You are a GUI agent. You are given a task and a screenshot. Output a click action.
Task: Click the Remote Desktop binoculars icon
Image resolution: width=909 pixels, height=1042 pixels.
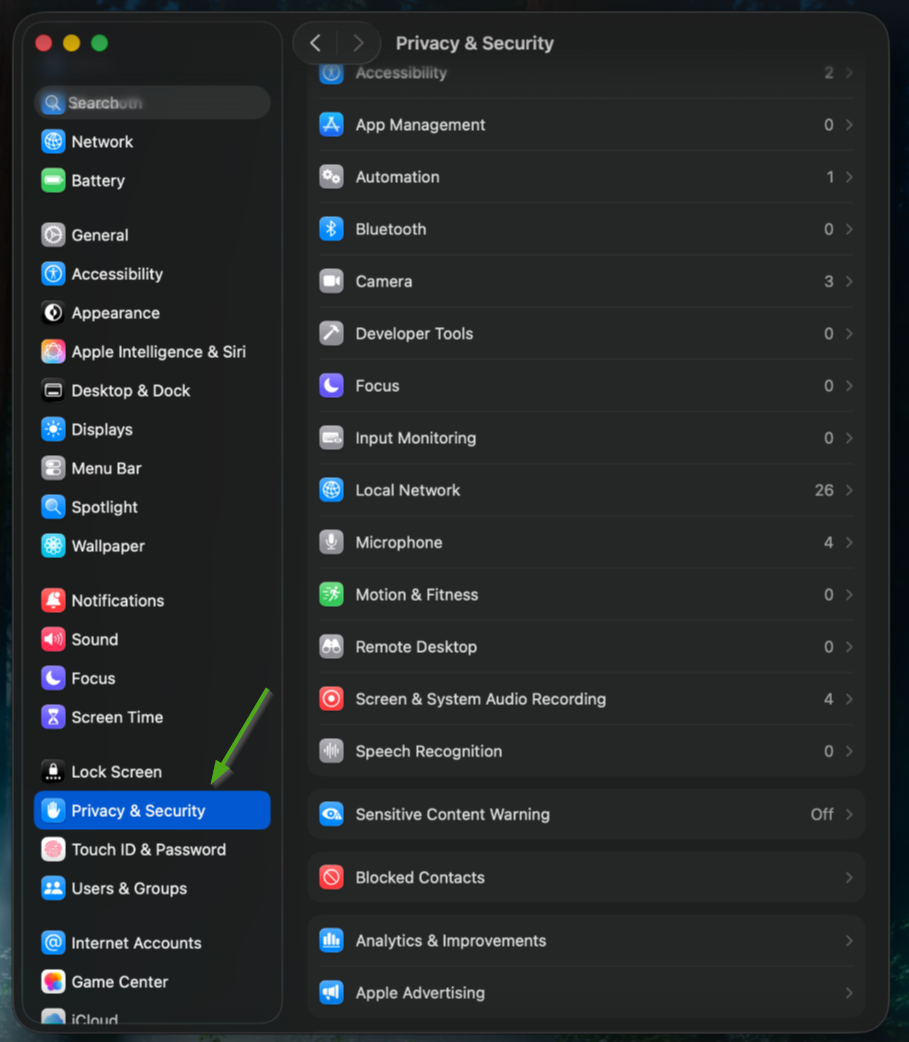[331, 646]
